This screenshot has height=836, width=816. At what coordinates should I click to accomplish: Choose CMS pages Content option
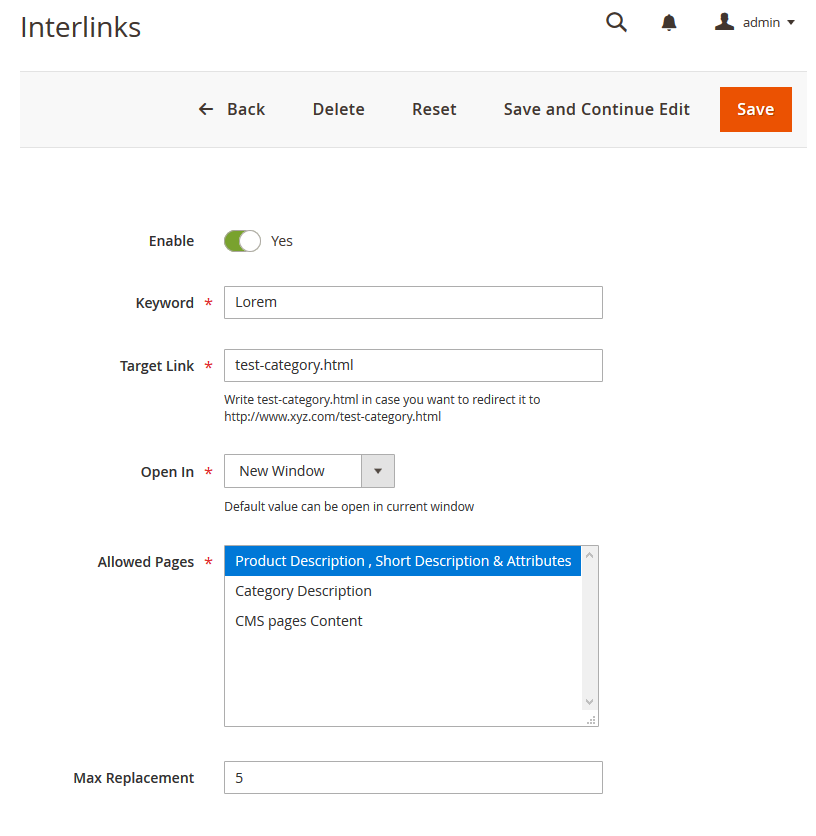click(x=298, y=621)
